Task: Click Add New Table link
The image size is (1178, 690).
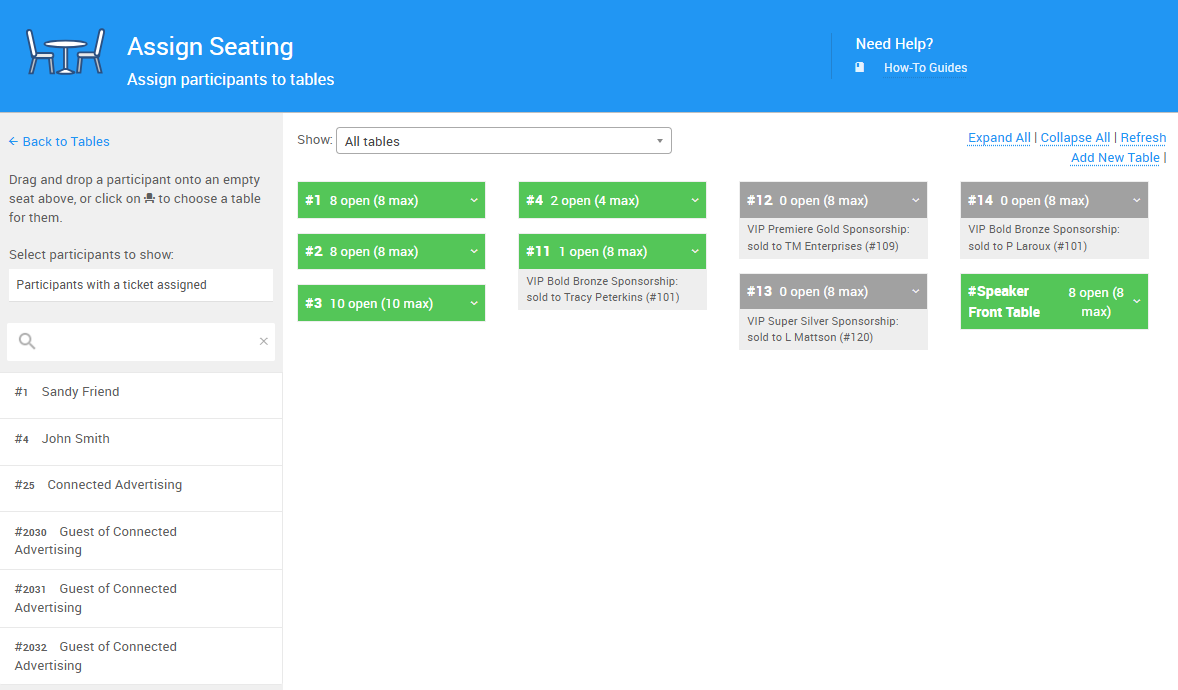Action: [1115, 158]
